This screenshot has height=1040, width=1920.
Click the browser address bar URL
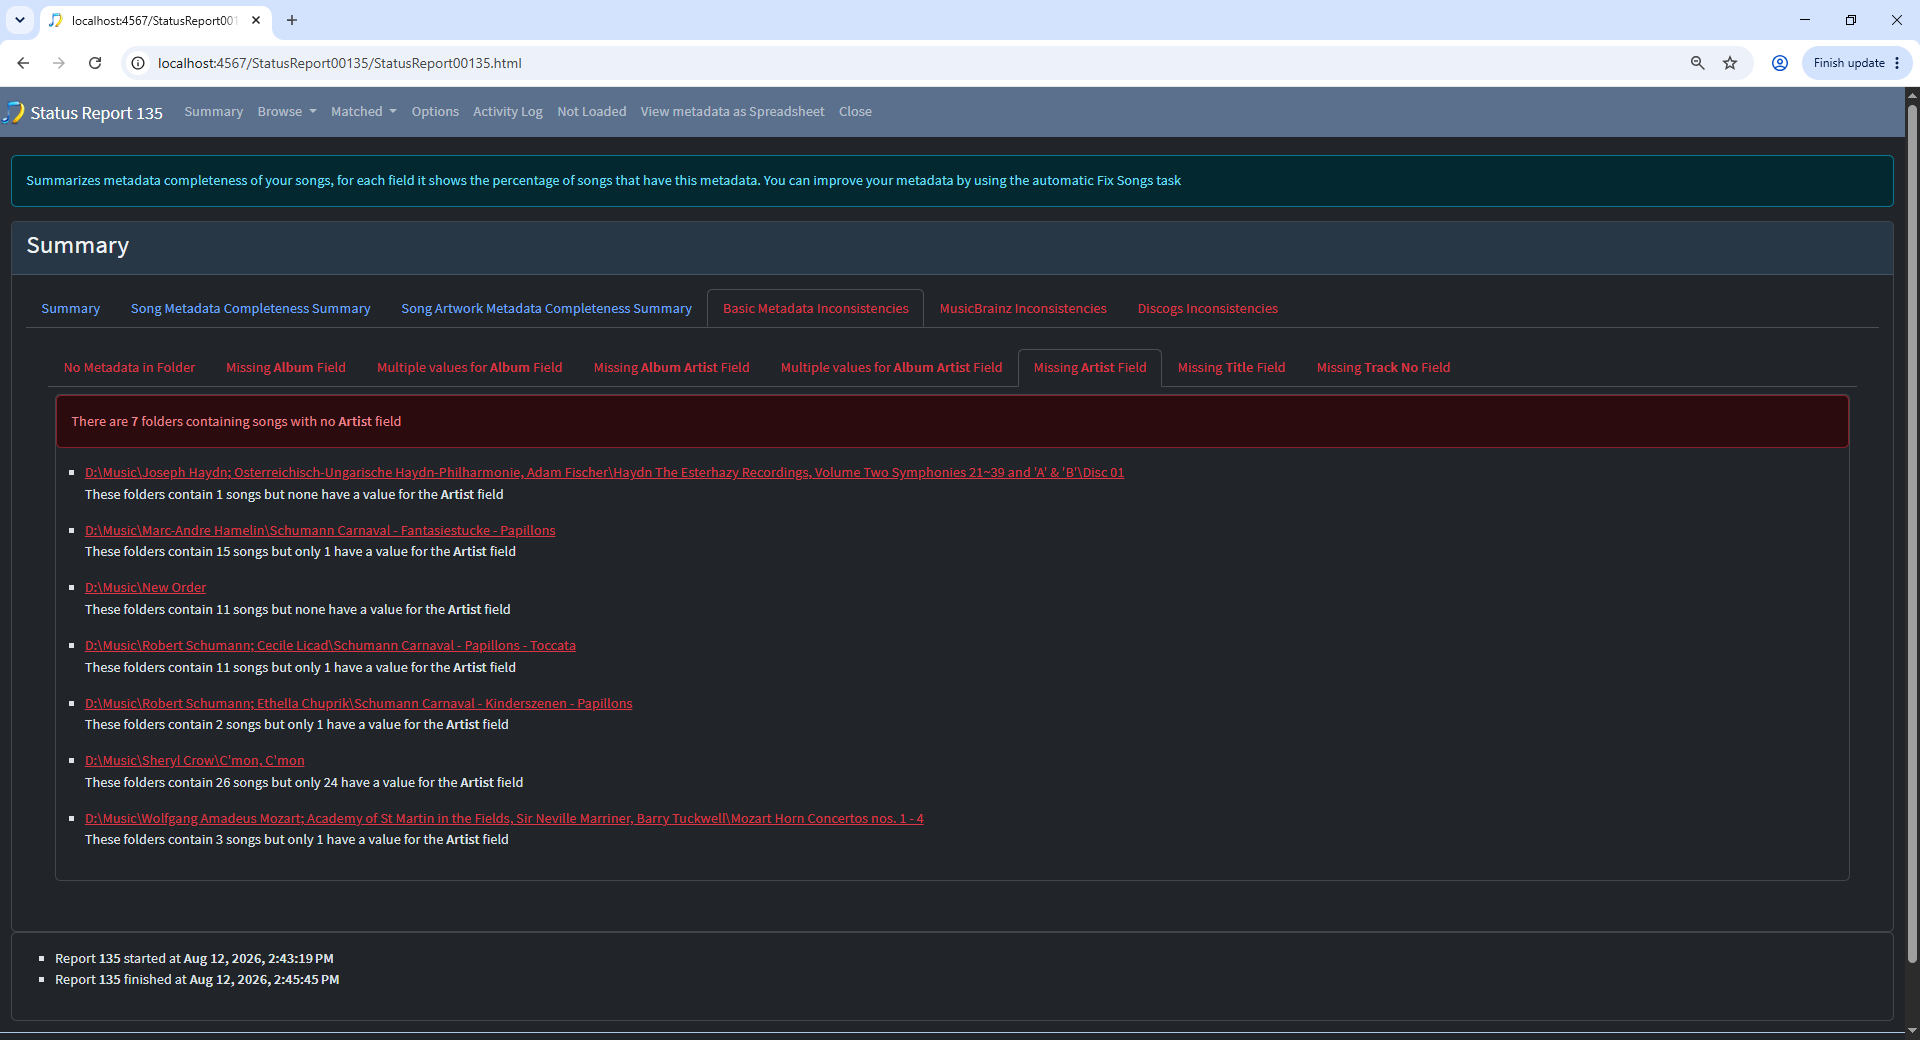[340, 63]
